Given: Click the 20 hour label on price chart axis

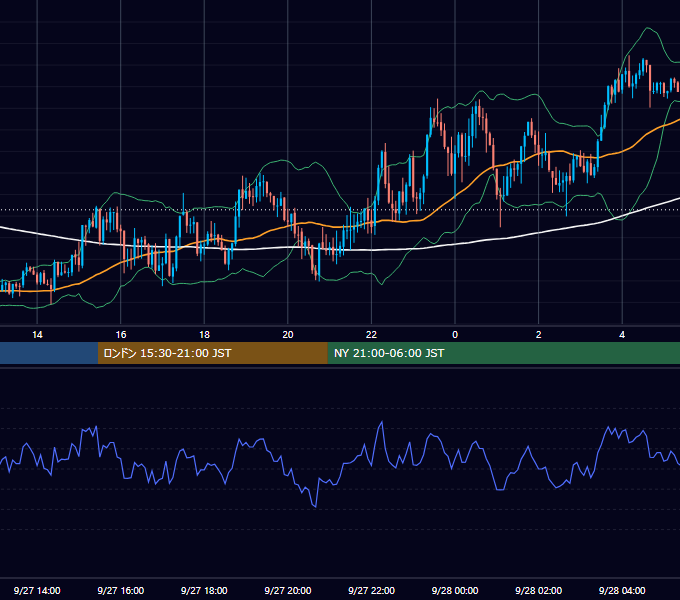Looking at the screenshot, I should coord(288,335).
